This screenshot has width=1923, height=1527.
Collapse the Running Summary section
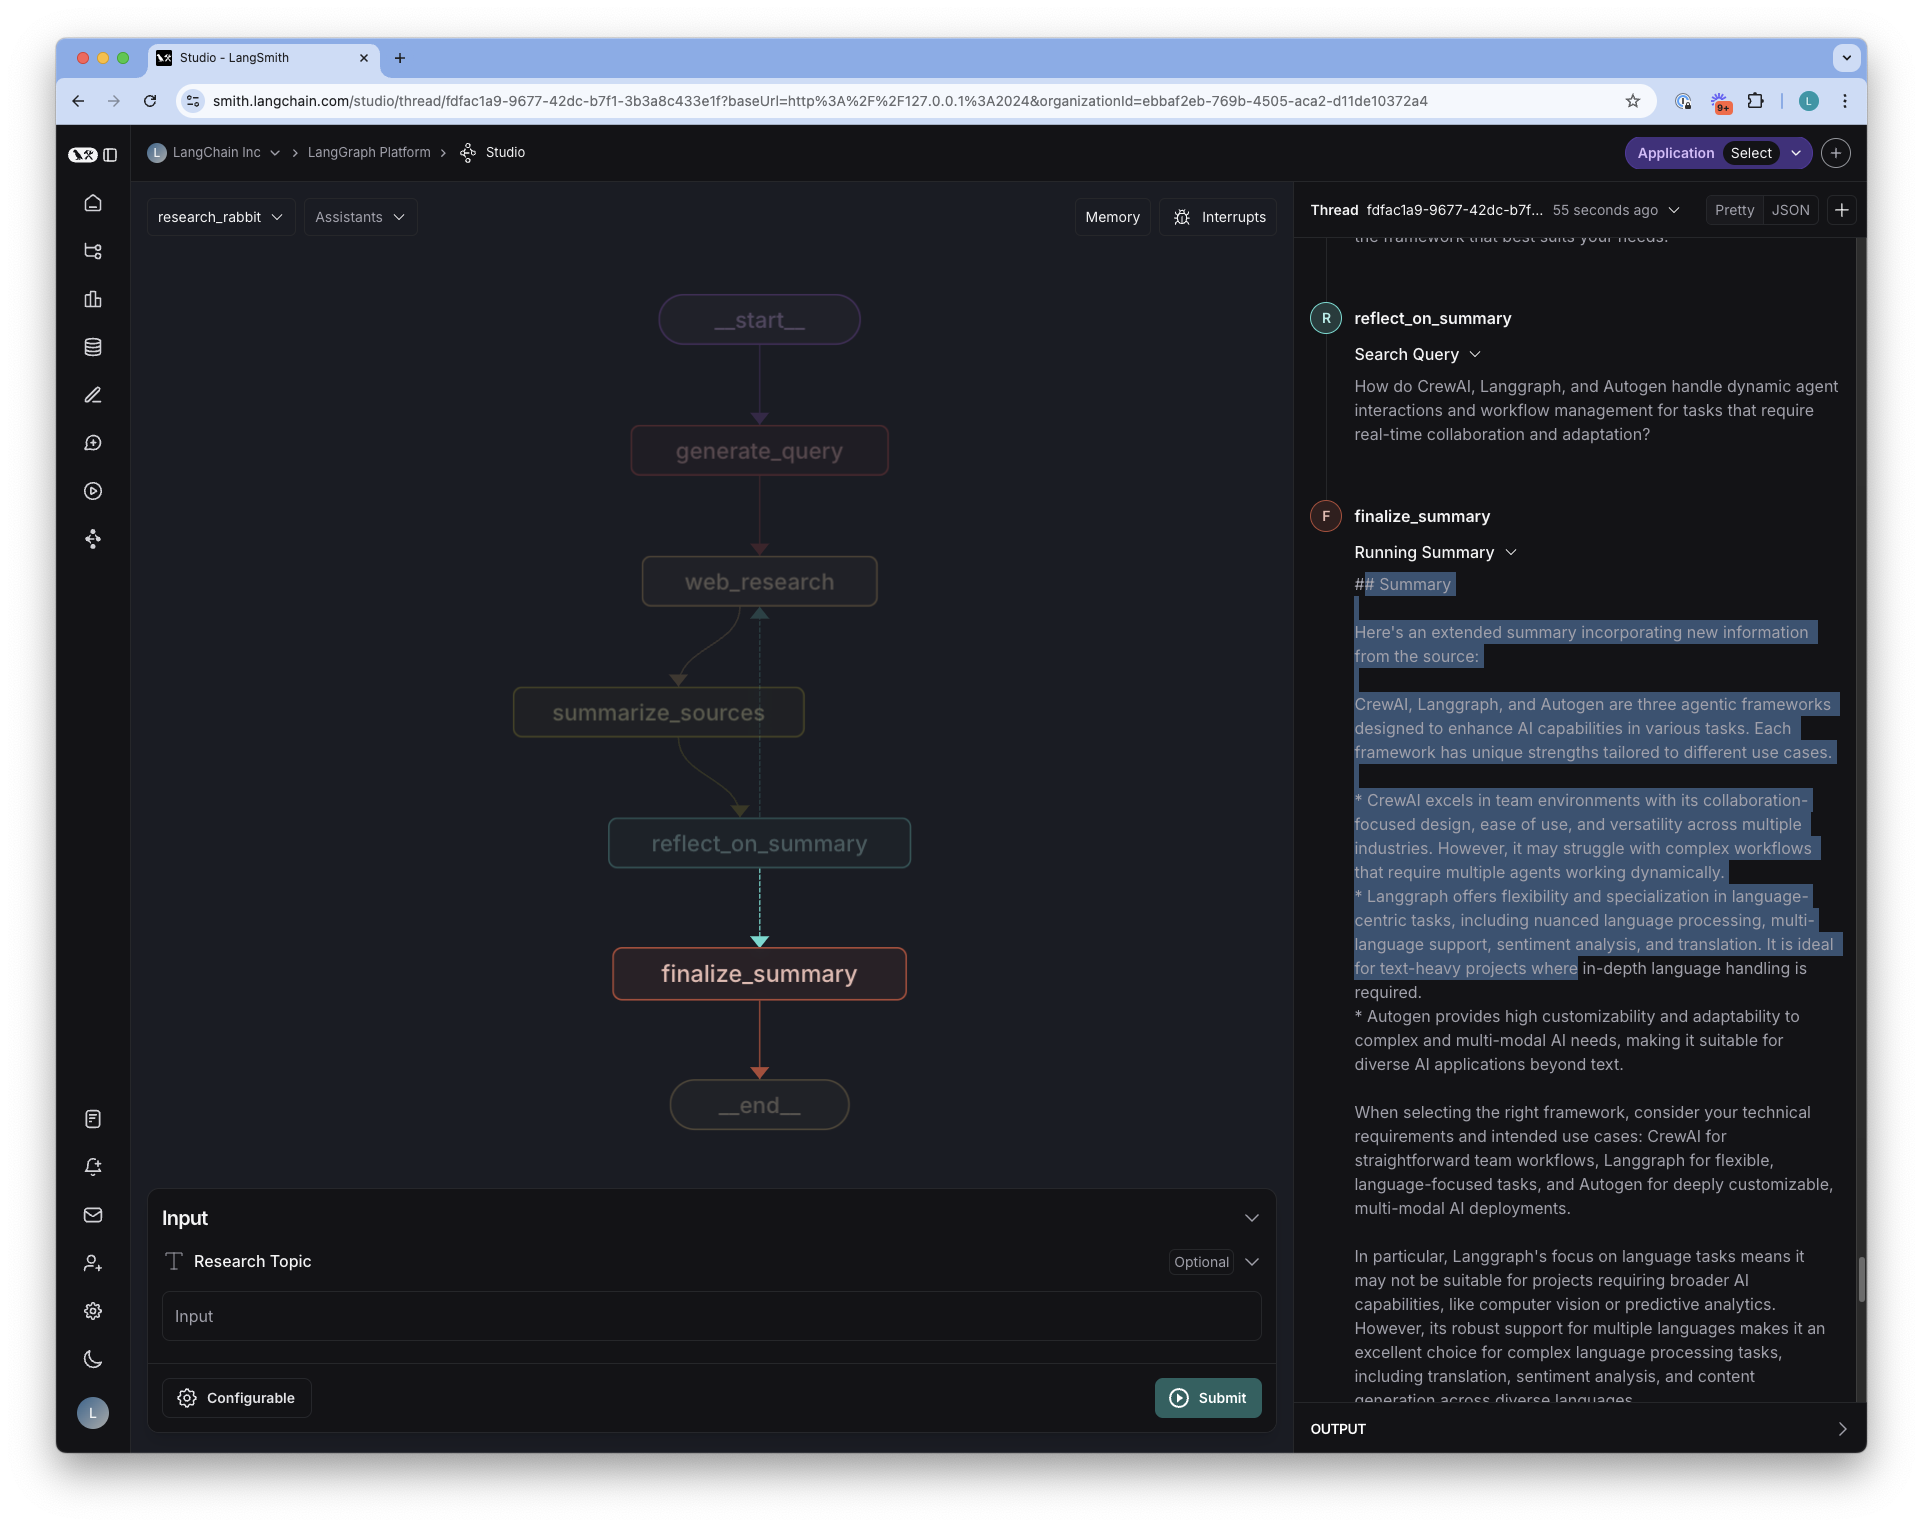point(1512,552)
